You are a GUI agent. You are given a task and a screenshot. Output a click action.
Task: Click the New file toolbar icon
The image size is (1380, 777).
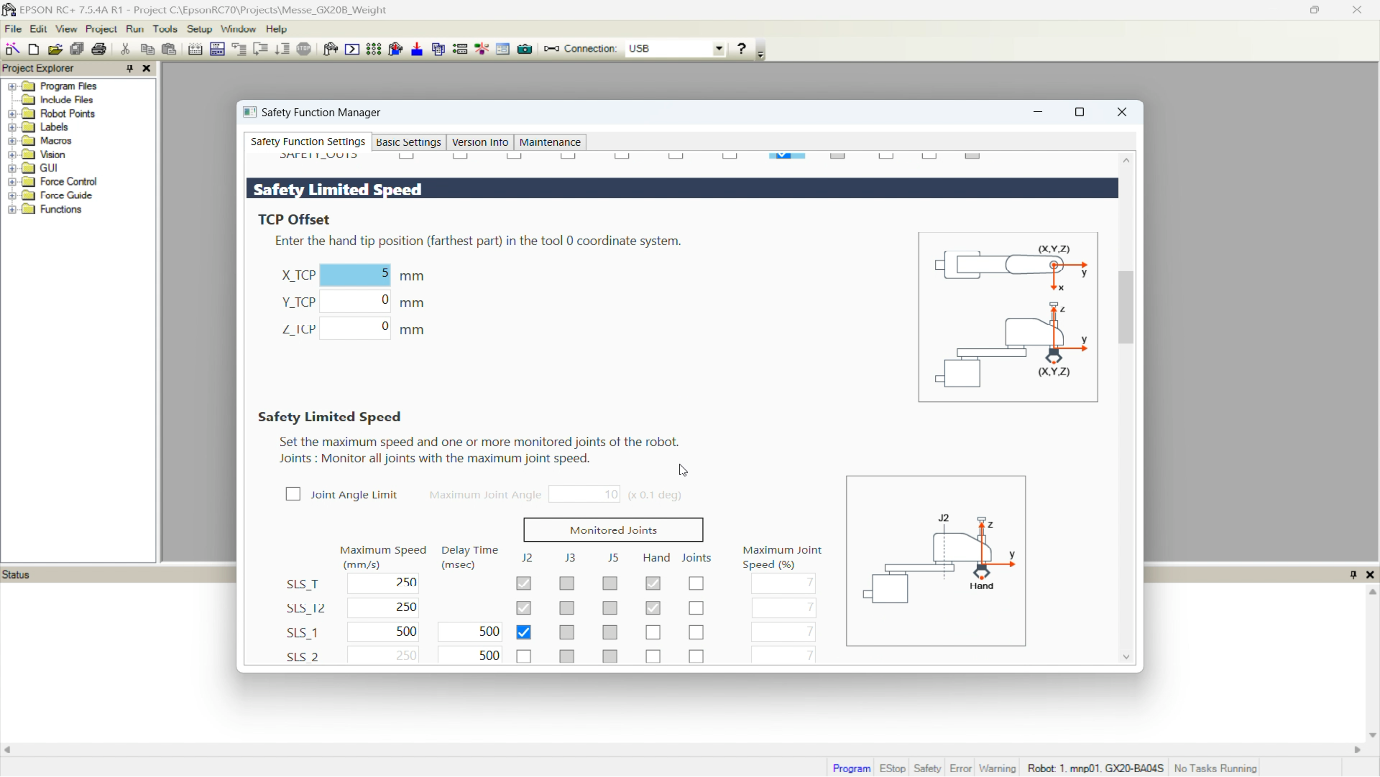(x=34, y=49)
